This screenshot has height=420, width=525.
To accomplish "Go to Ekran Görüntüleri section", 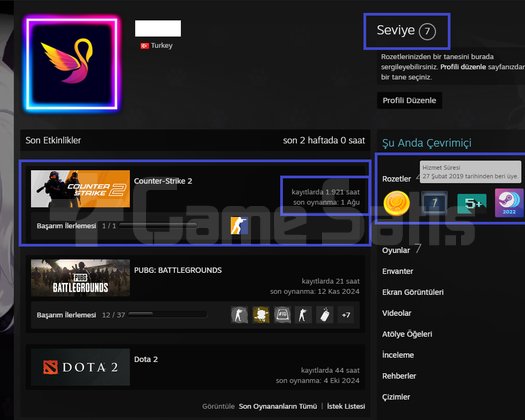I will pyautogui.click(x=413, y=292).
